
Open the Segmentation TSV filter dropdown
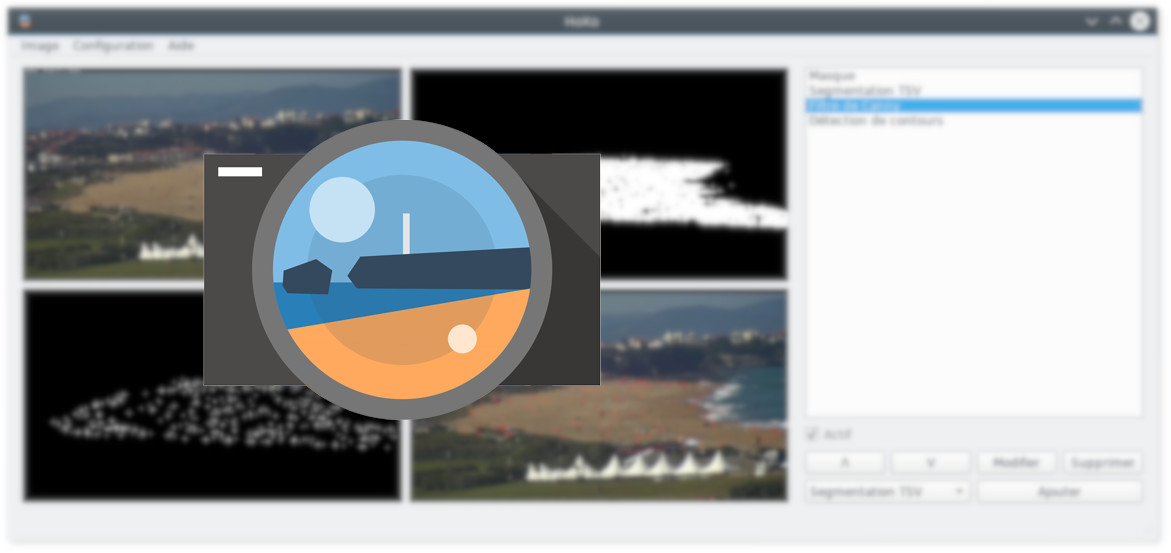tap(887, 492)
